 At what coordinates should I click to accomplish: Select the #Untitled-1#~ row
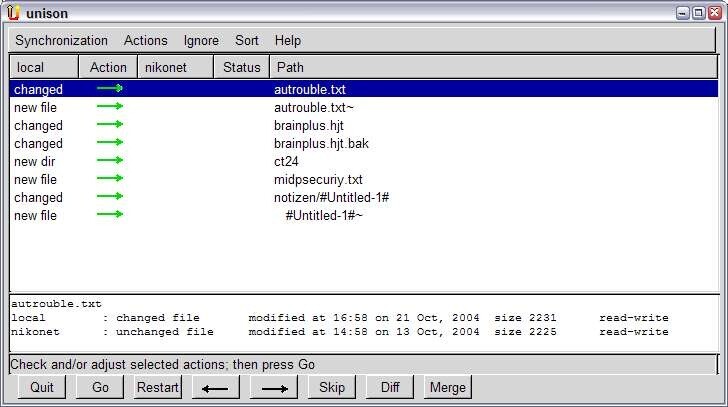[364, 215]
